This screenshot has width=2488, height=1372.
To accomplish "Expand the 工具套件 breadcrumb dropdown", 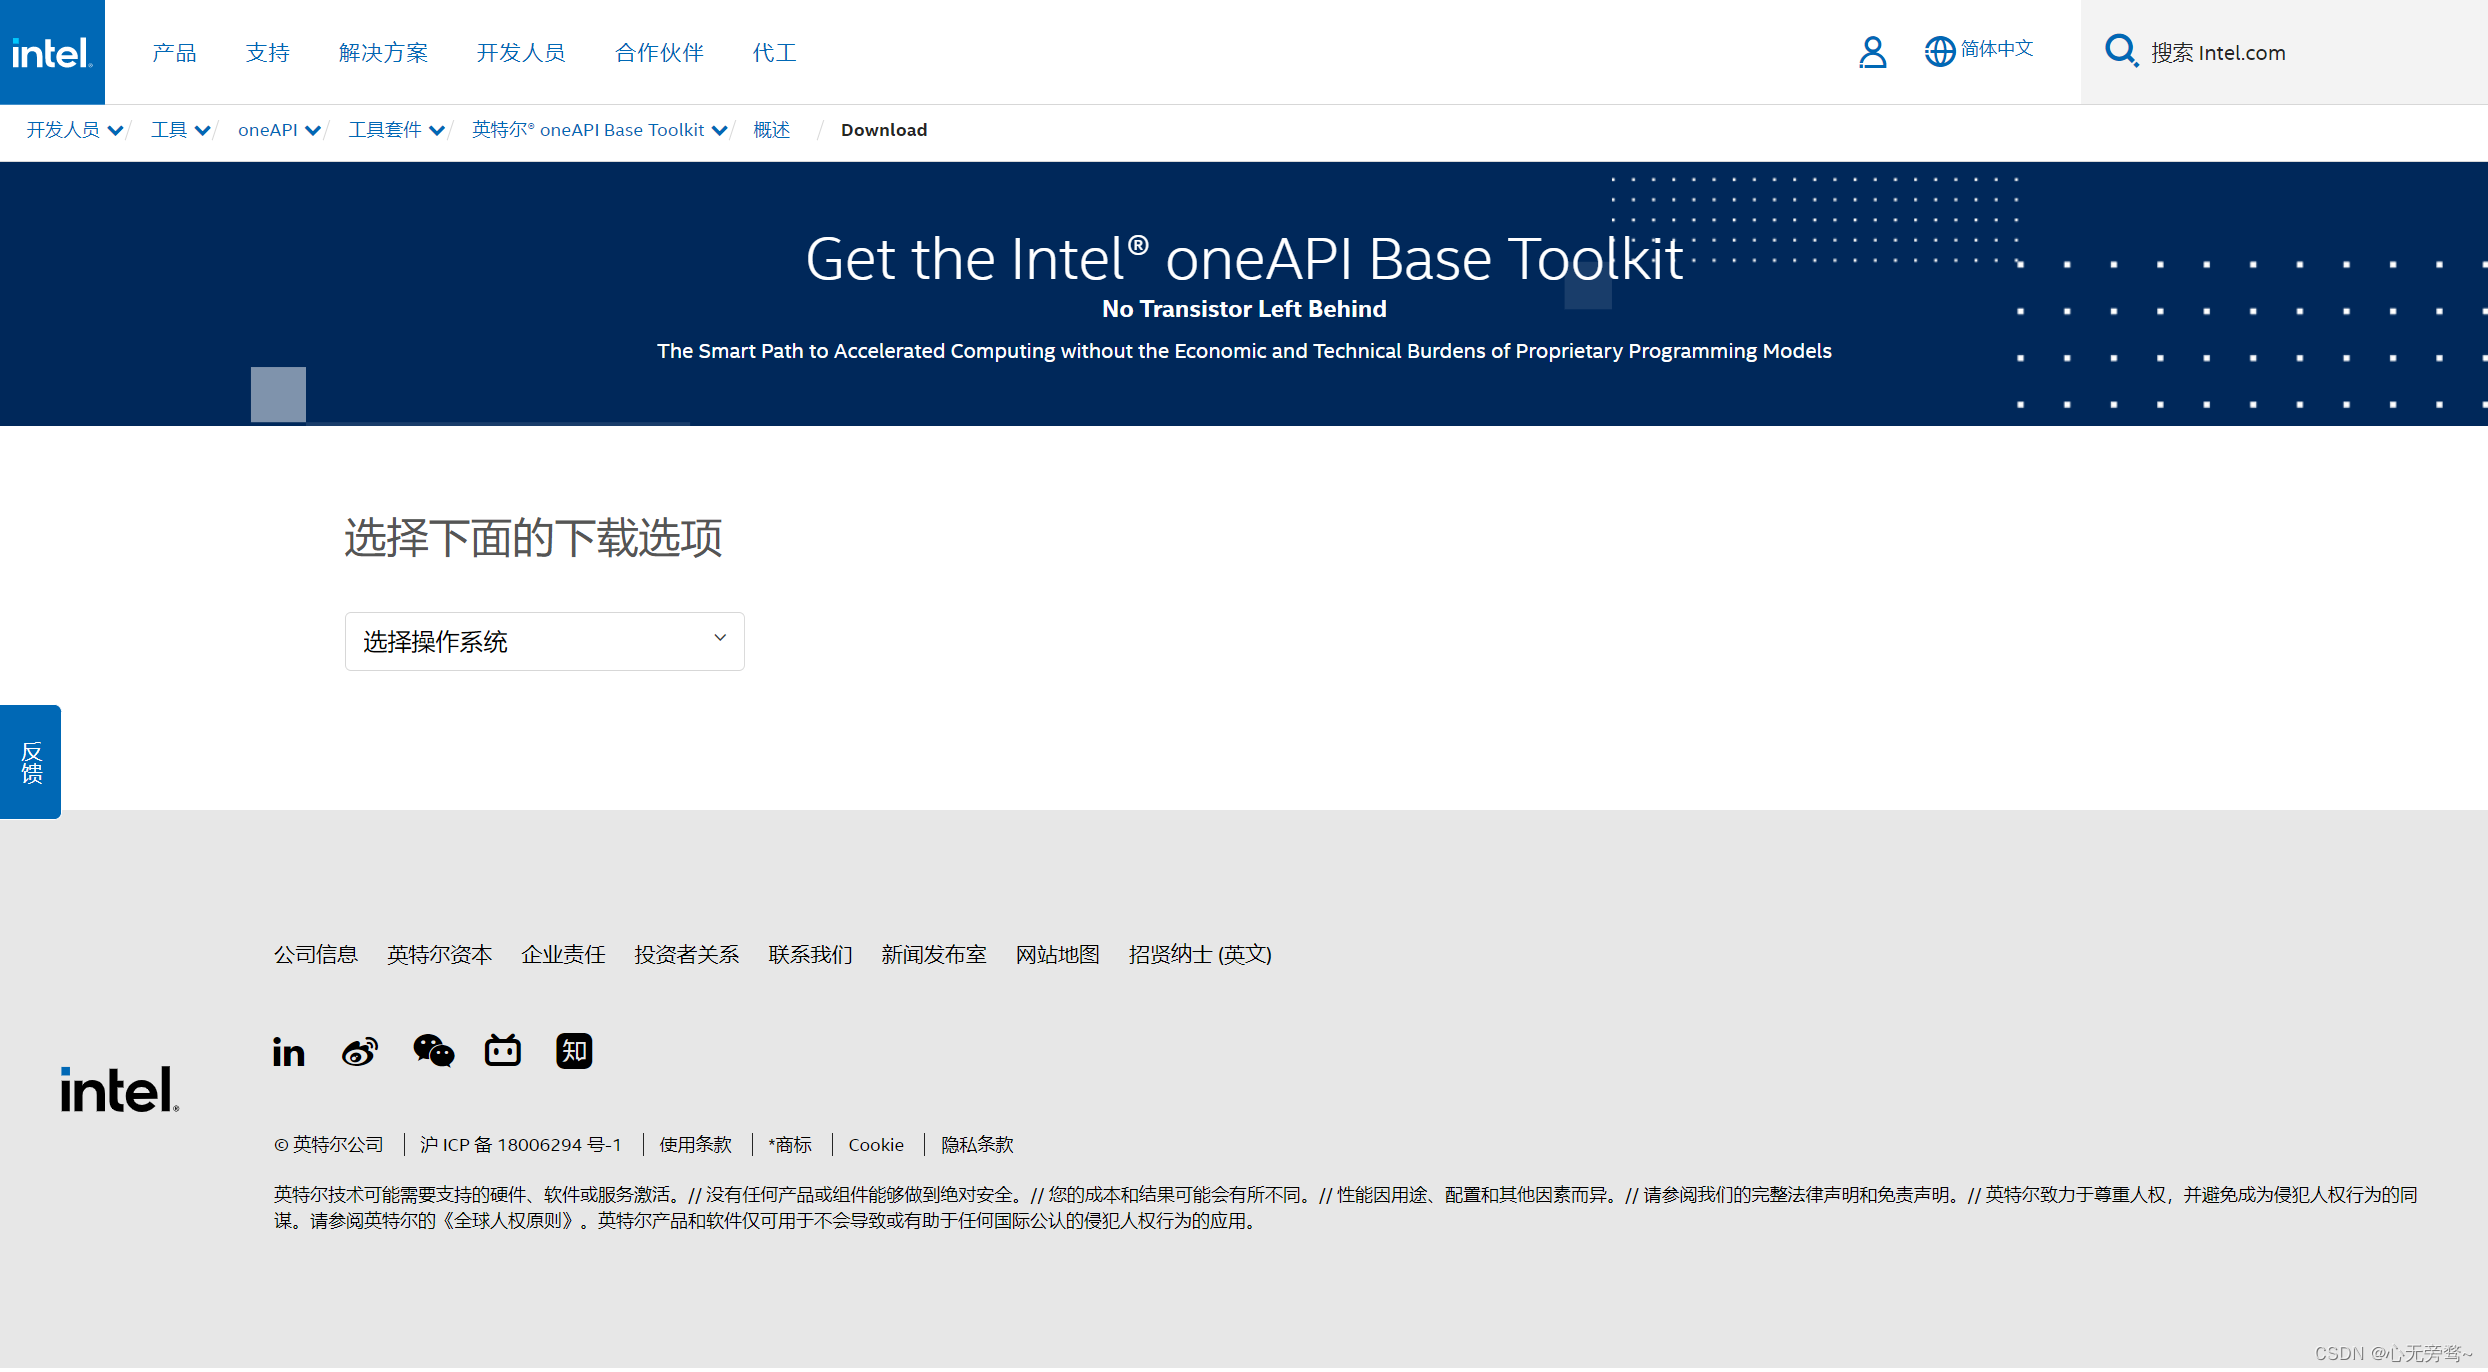I will pos(436,130).
